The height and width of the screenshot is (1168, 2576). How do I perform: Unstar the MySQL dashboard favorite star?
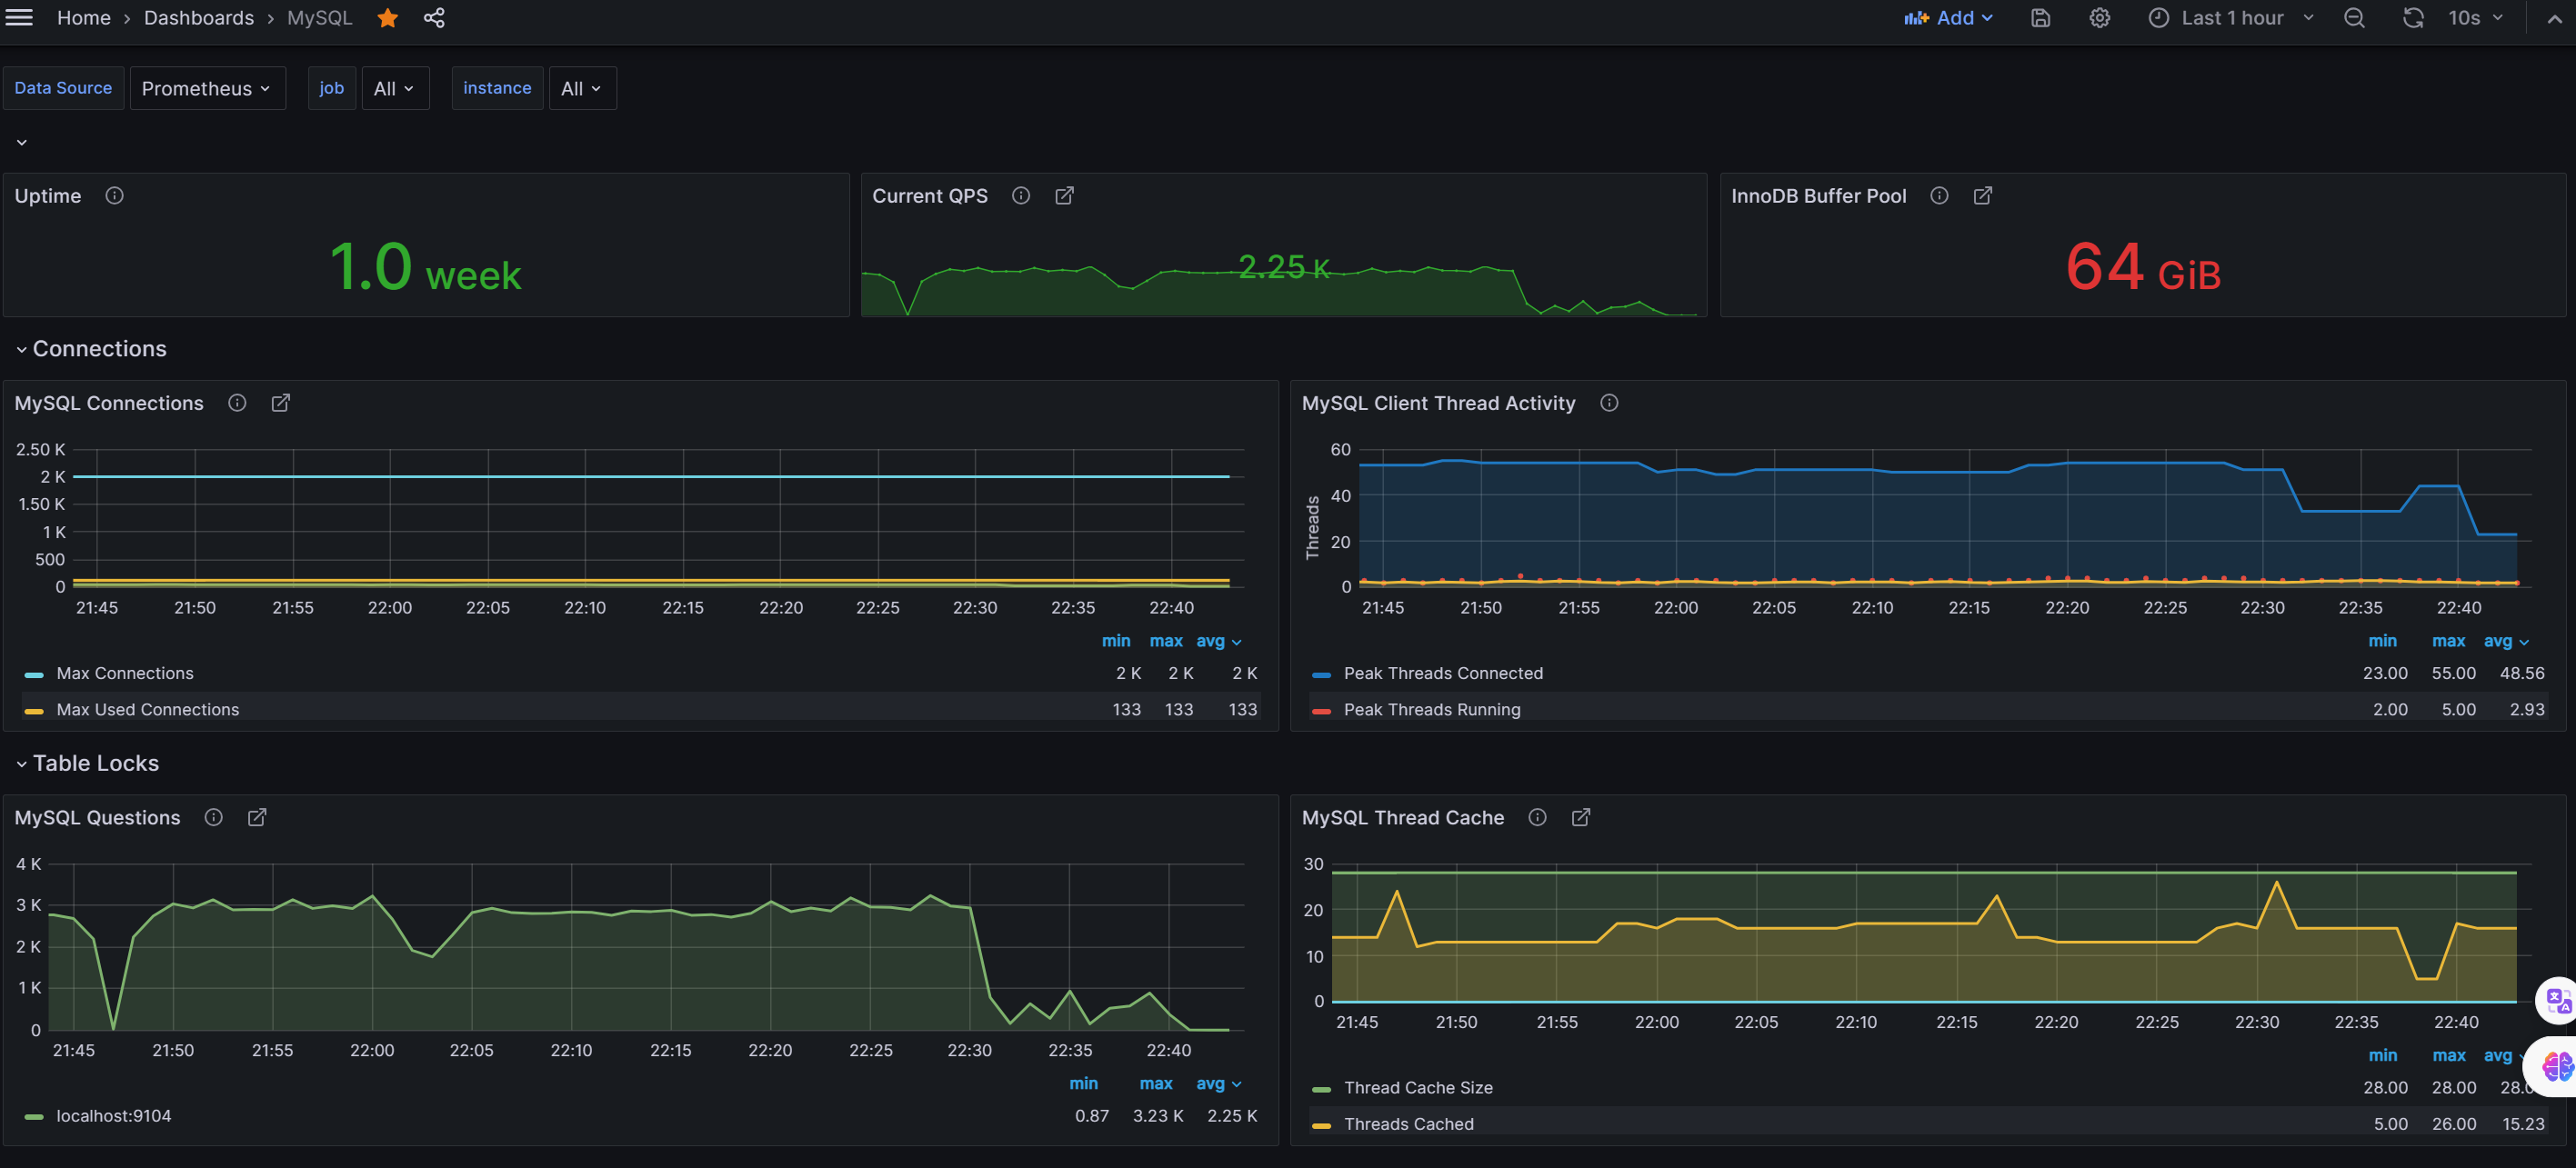[388, 18]
